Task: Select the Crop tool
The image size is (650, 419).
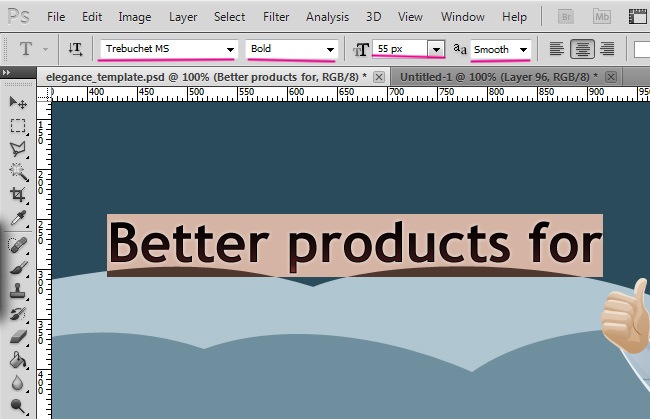Action: coord(18,194)
